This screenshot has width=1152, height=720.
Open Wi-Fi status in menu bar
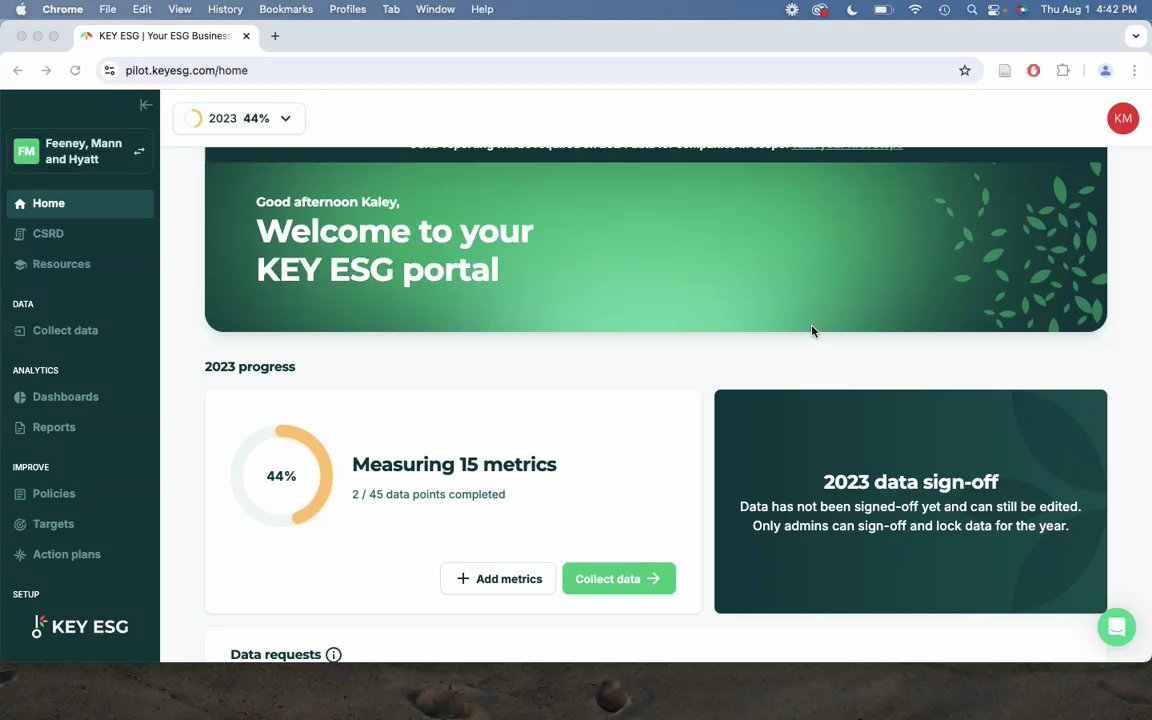[915, 10]
